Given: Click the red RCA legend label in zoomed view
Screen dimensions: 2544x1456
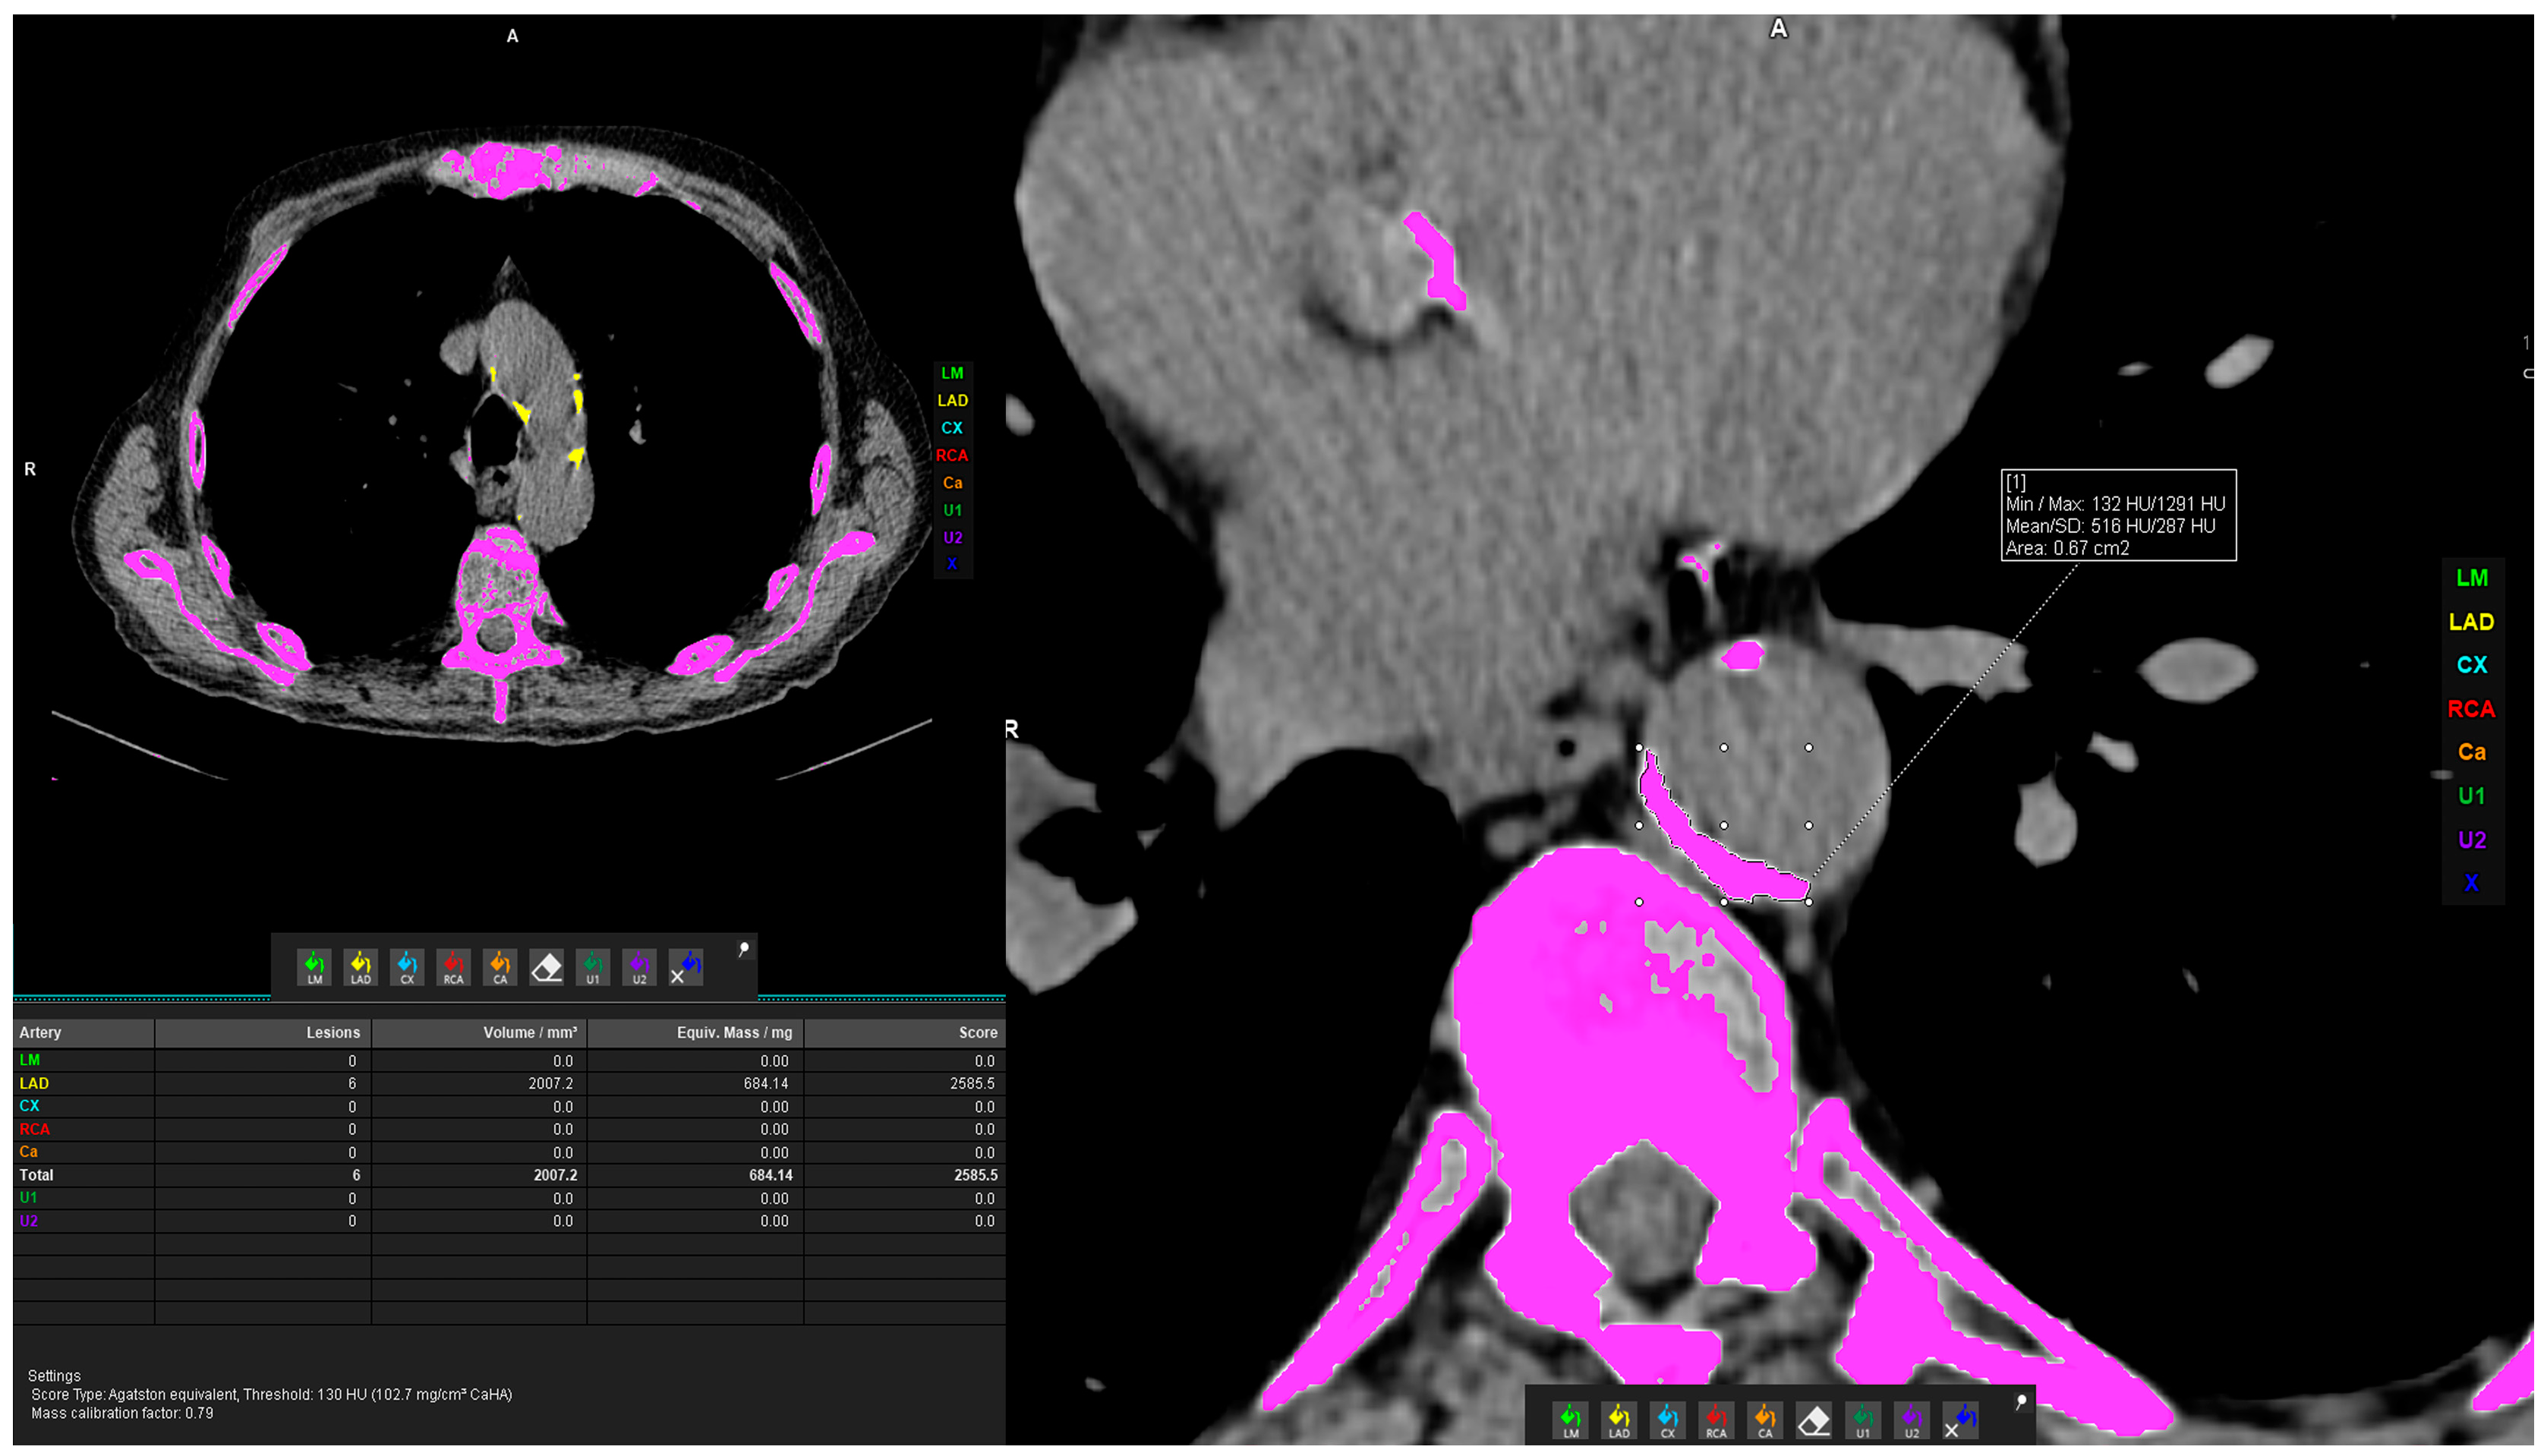Looking at the screenshot, I should [2471, 709].
